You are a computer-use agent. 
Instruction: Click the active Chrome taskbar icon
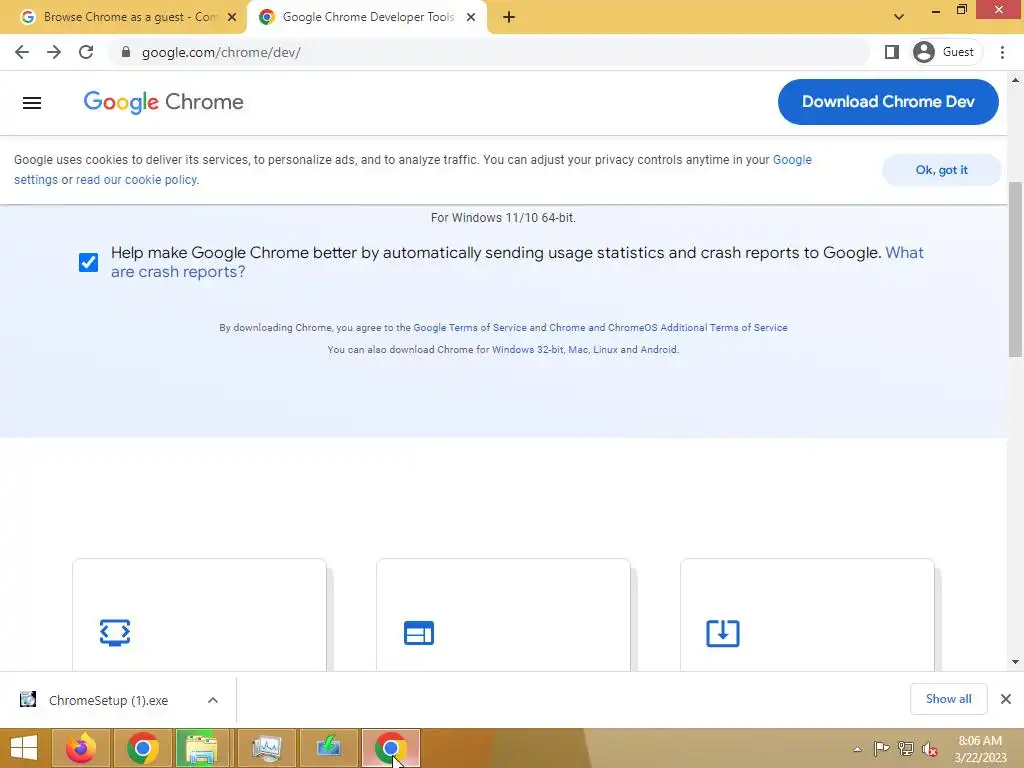click(391, 748)
